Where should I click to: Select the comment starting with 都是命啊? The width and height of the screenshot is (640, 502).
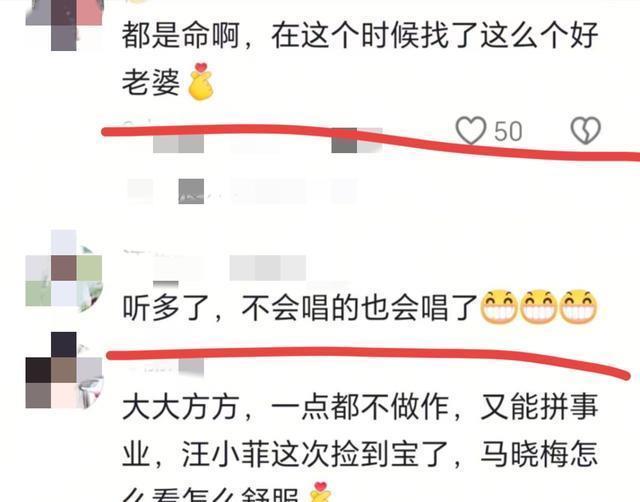click(x=360, y=59)
